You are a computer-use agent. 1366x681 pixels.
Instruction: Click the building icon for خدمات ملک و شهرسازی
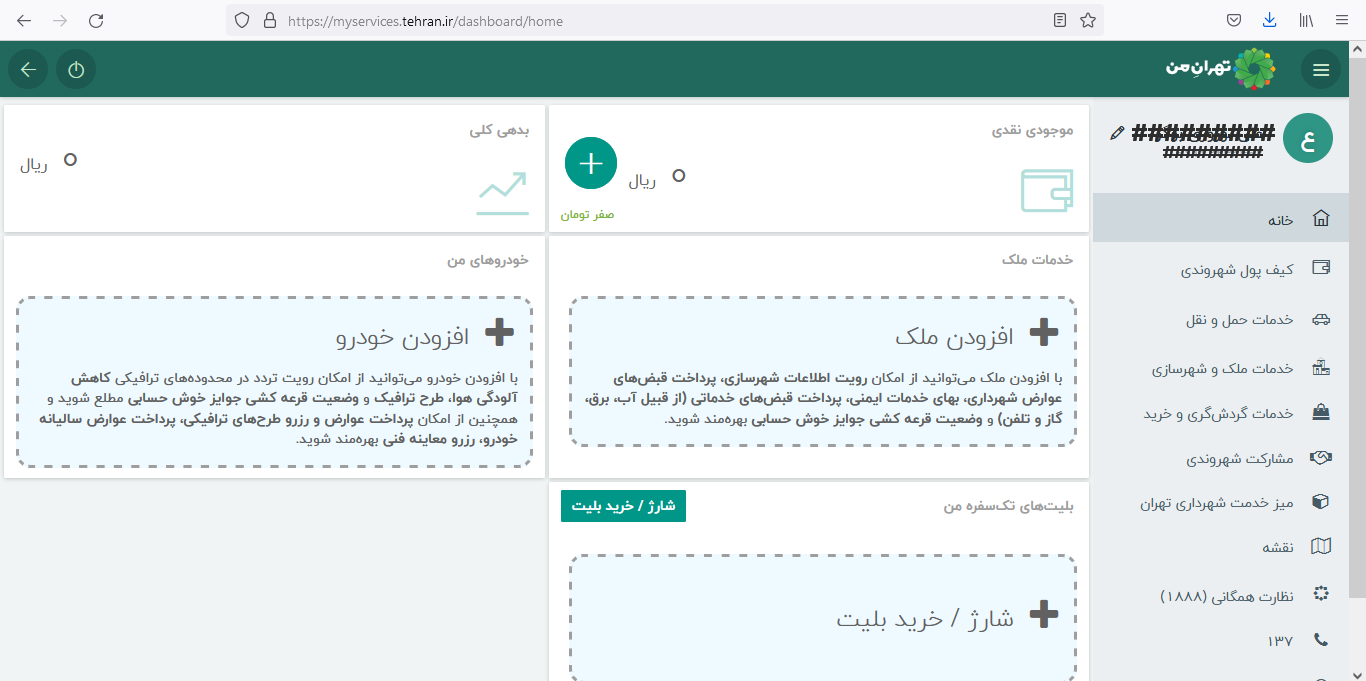click(x=1320, y=366)
